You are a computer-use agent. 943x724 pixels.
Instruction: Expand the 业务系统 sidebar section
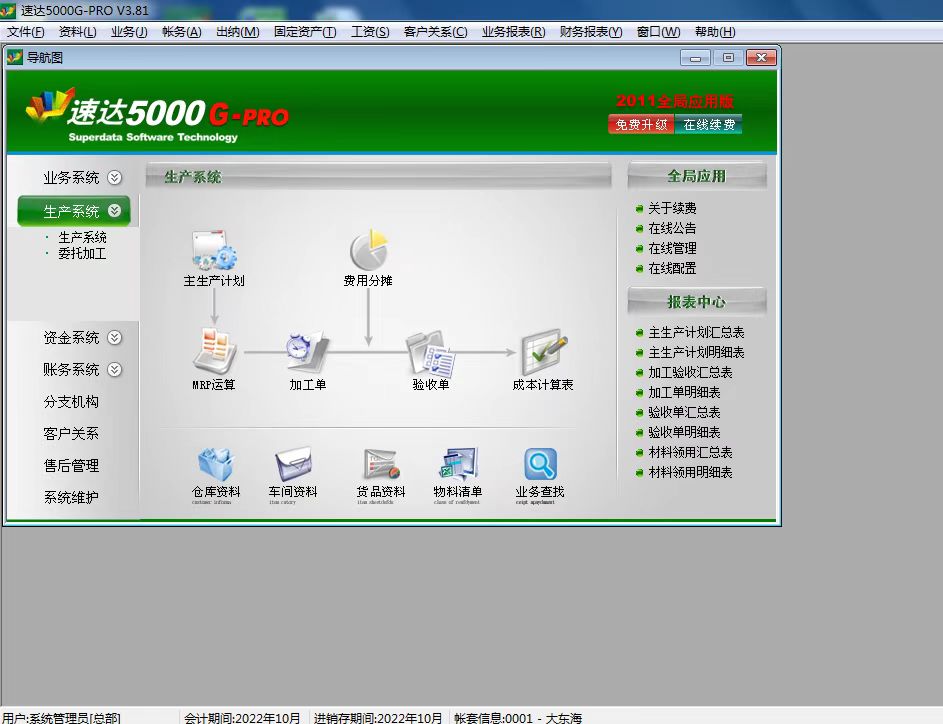pos(115,178)
